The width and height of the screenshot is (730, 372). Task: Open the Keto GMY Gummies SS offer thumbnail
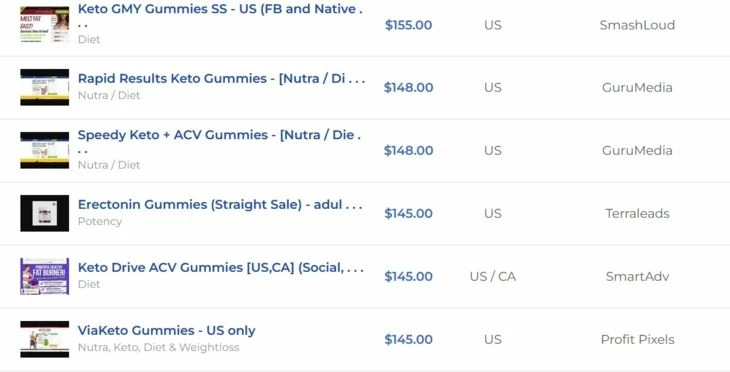click(x=45, y=25)
